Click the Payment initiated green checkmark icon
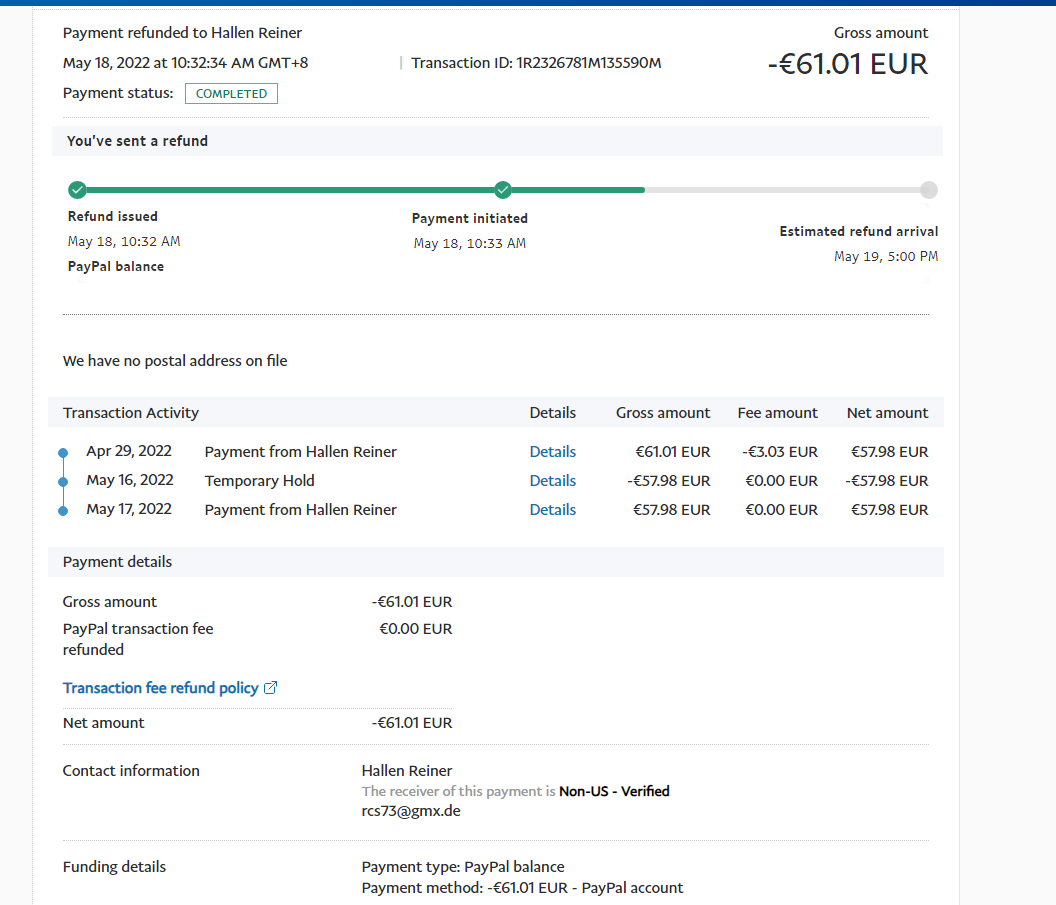The image size is (1056, 905). click(x=503, y=190)
